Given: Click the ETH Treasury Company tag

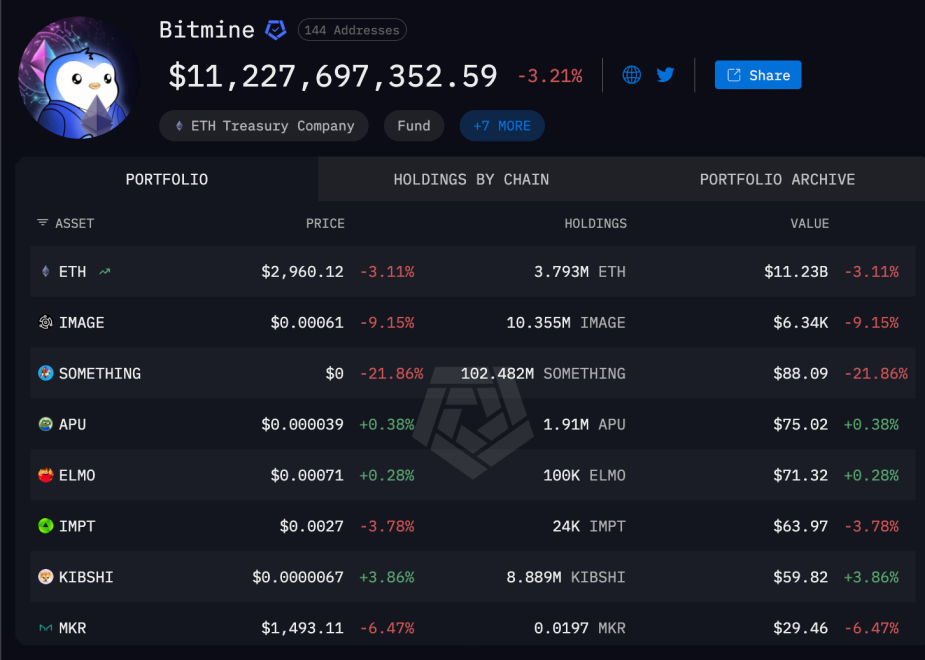Looking at the screenshot, I should (x=263, y=125).
